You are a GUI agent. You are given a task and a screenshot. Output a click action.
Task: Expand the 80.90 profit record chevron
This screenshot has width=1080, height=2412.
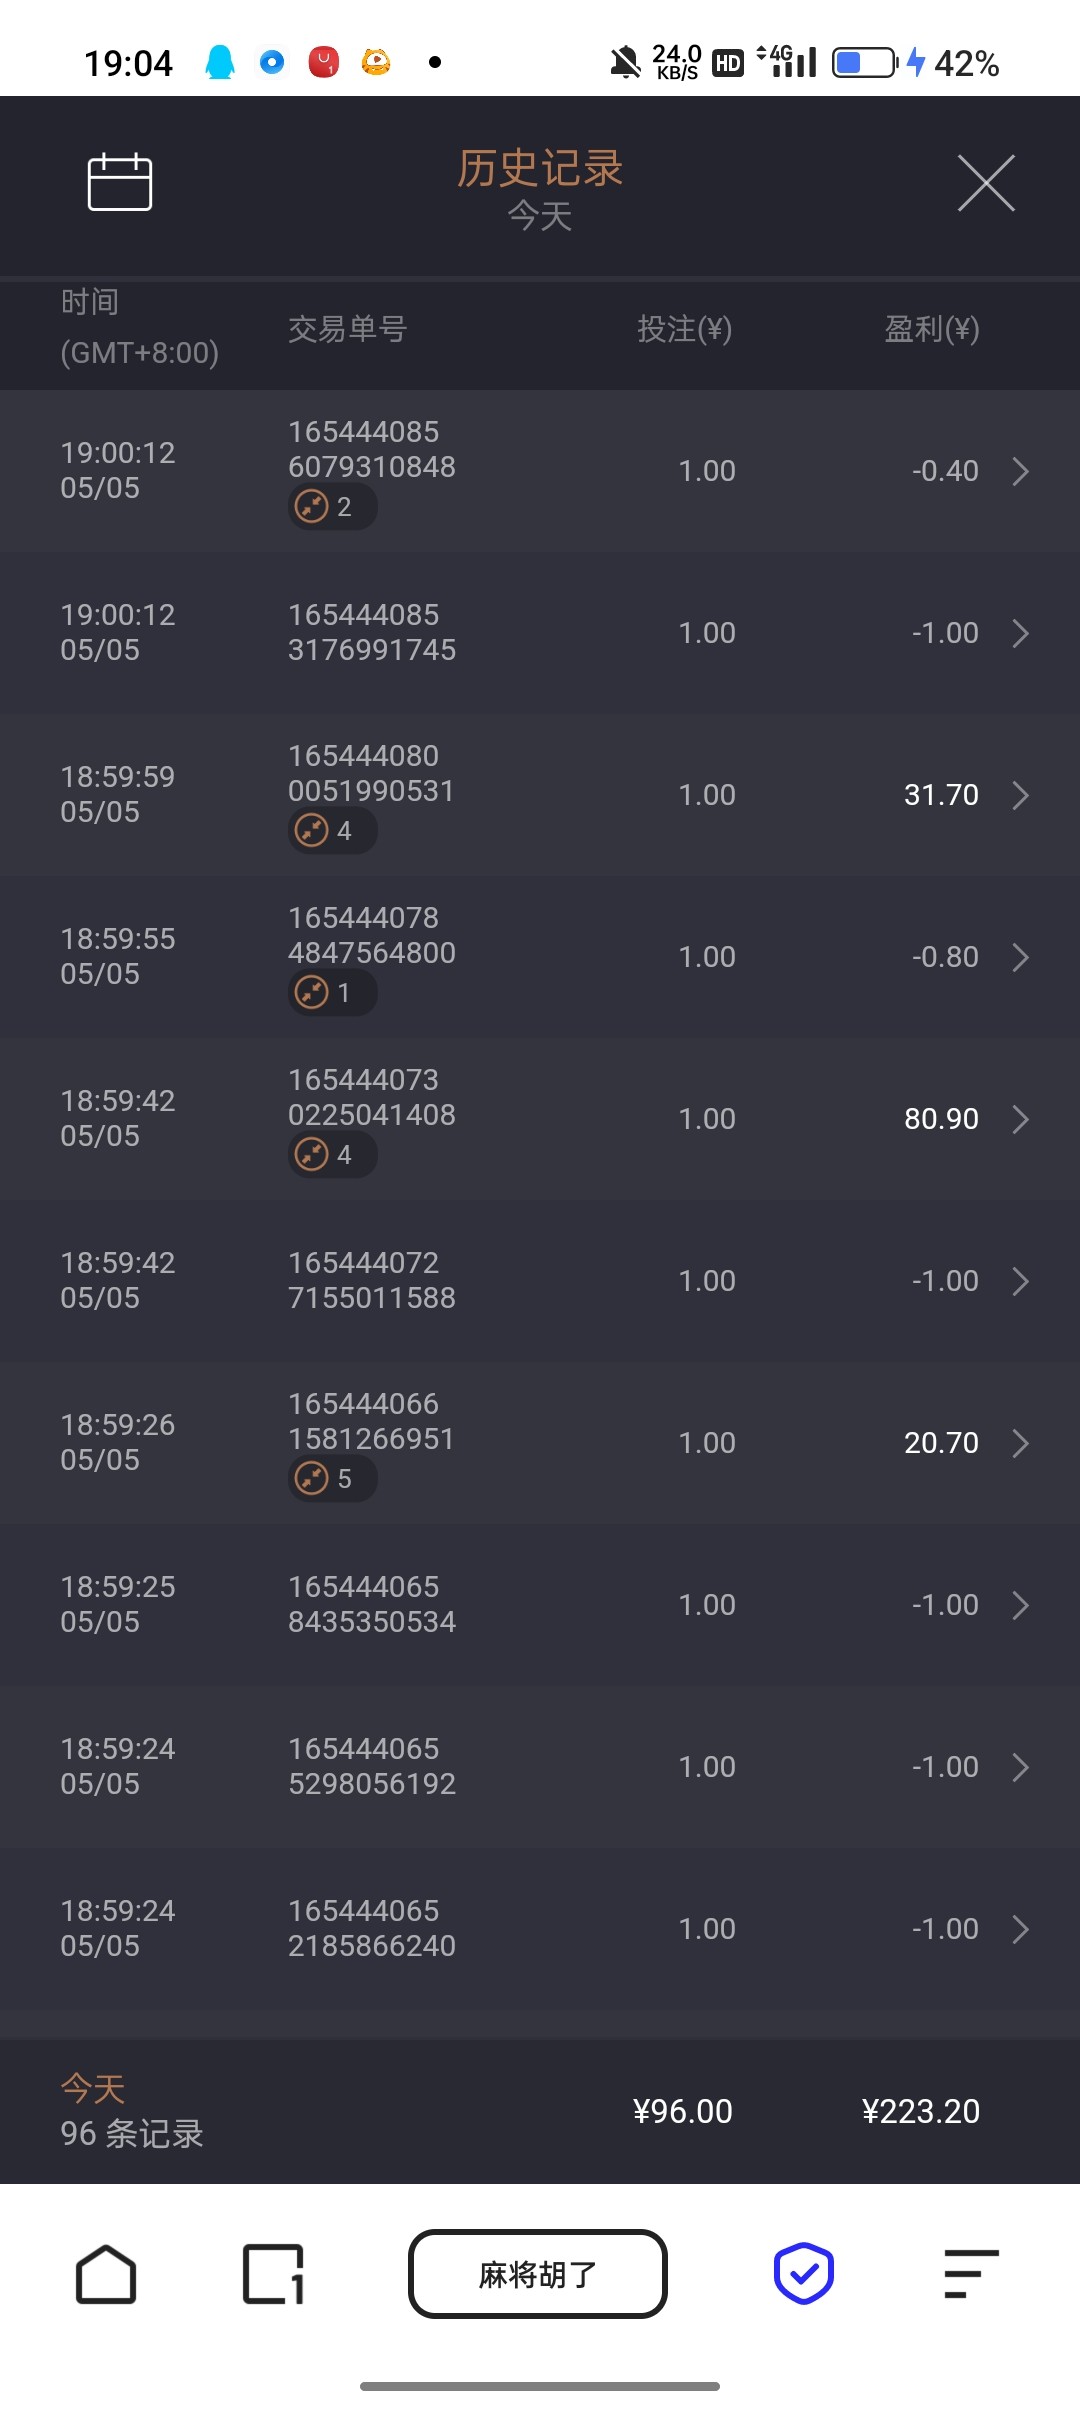pyautogui.click(x=1020, y=1120)
